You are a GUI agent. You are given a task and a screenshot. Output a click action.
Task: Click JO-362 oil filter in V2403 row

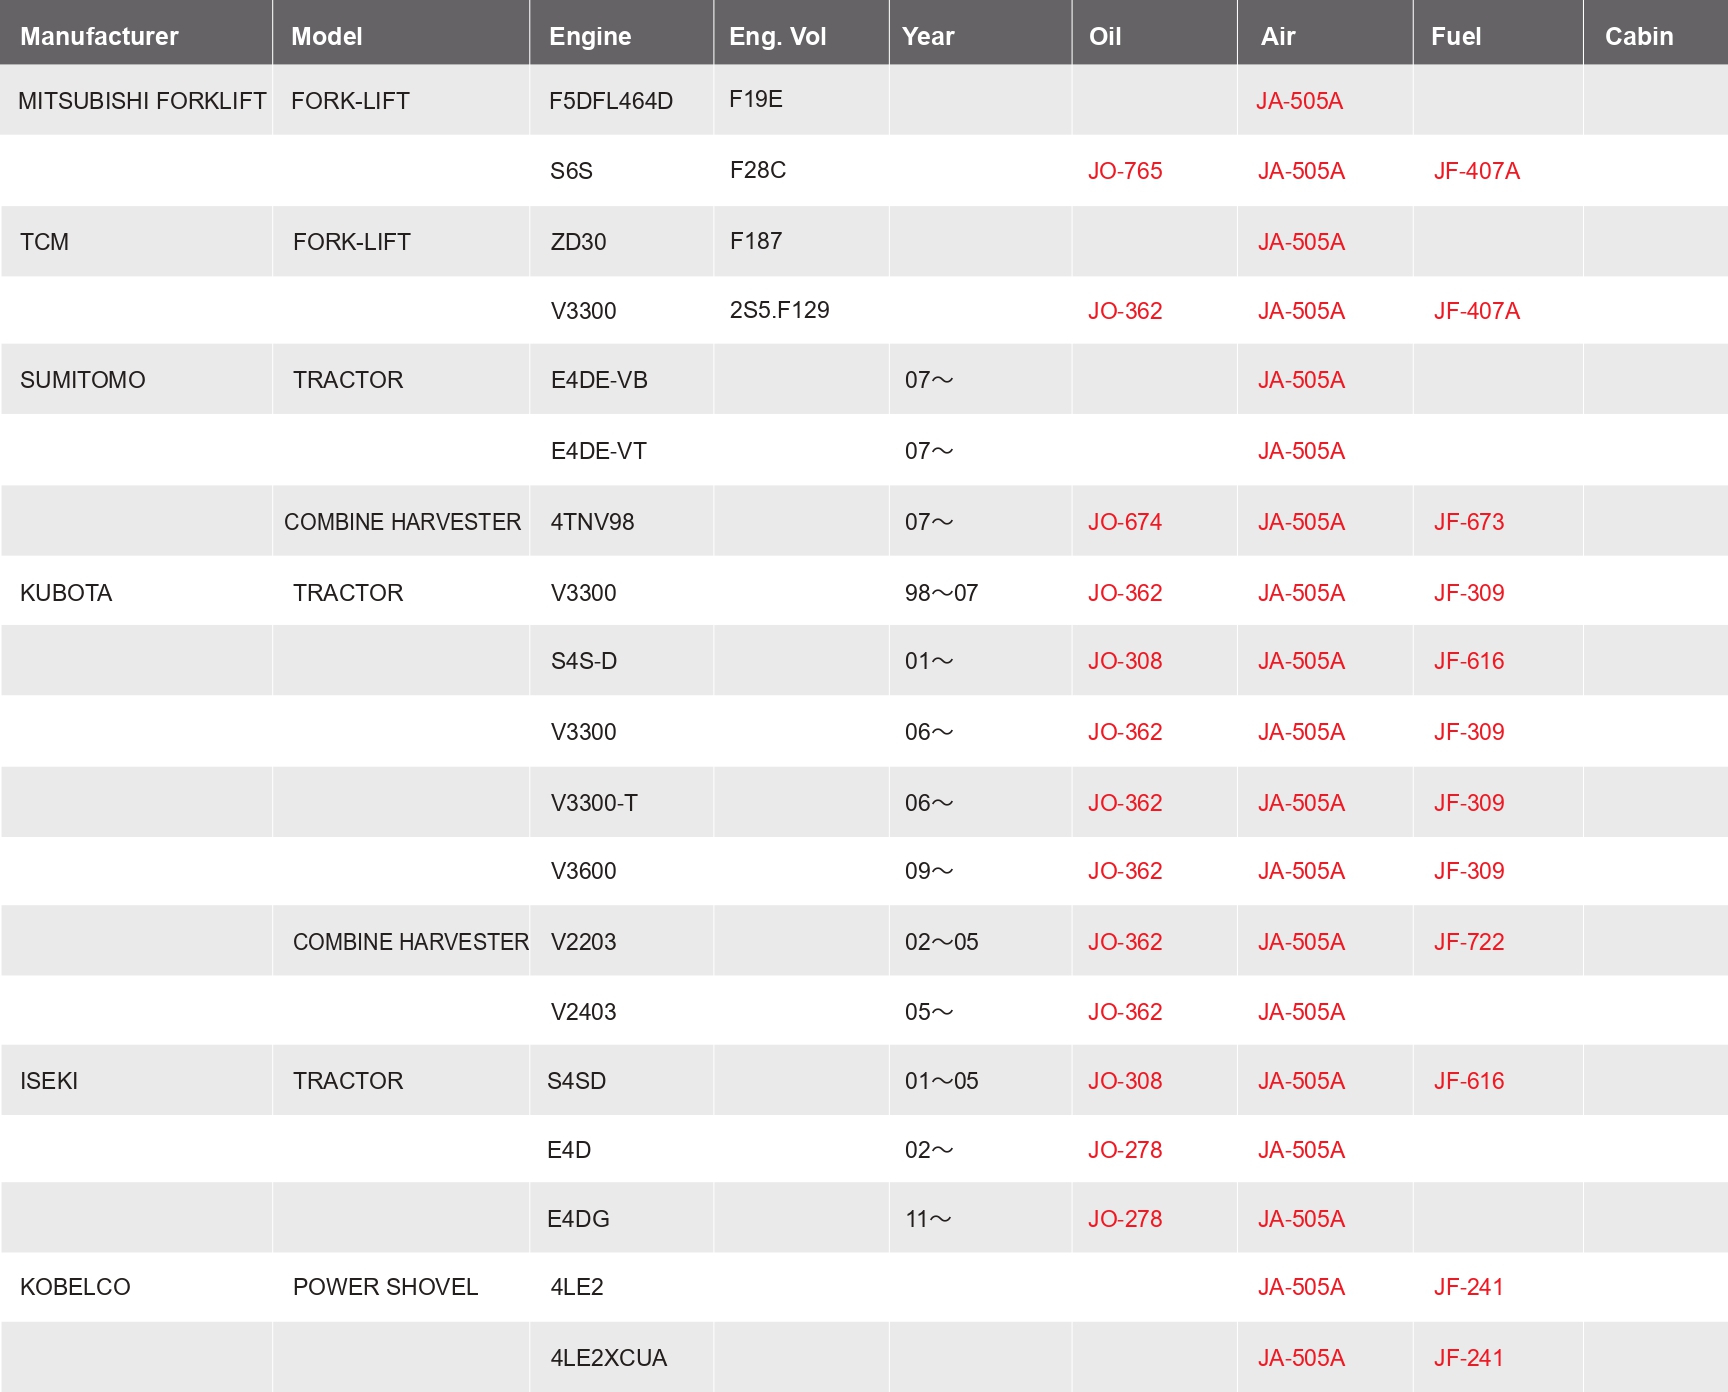tap(1125, 1012)
